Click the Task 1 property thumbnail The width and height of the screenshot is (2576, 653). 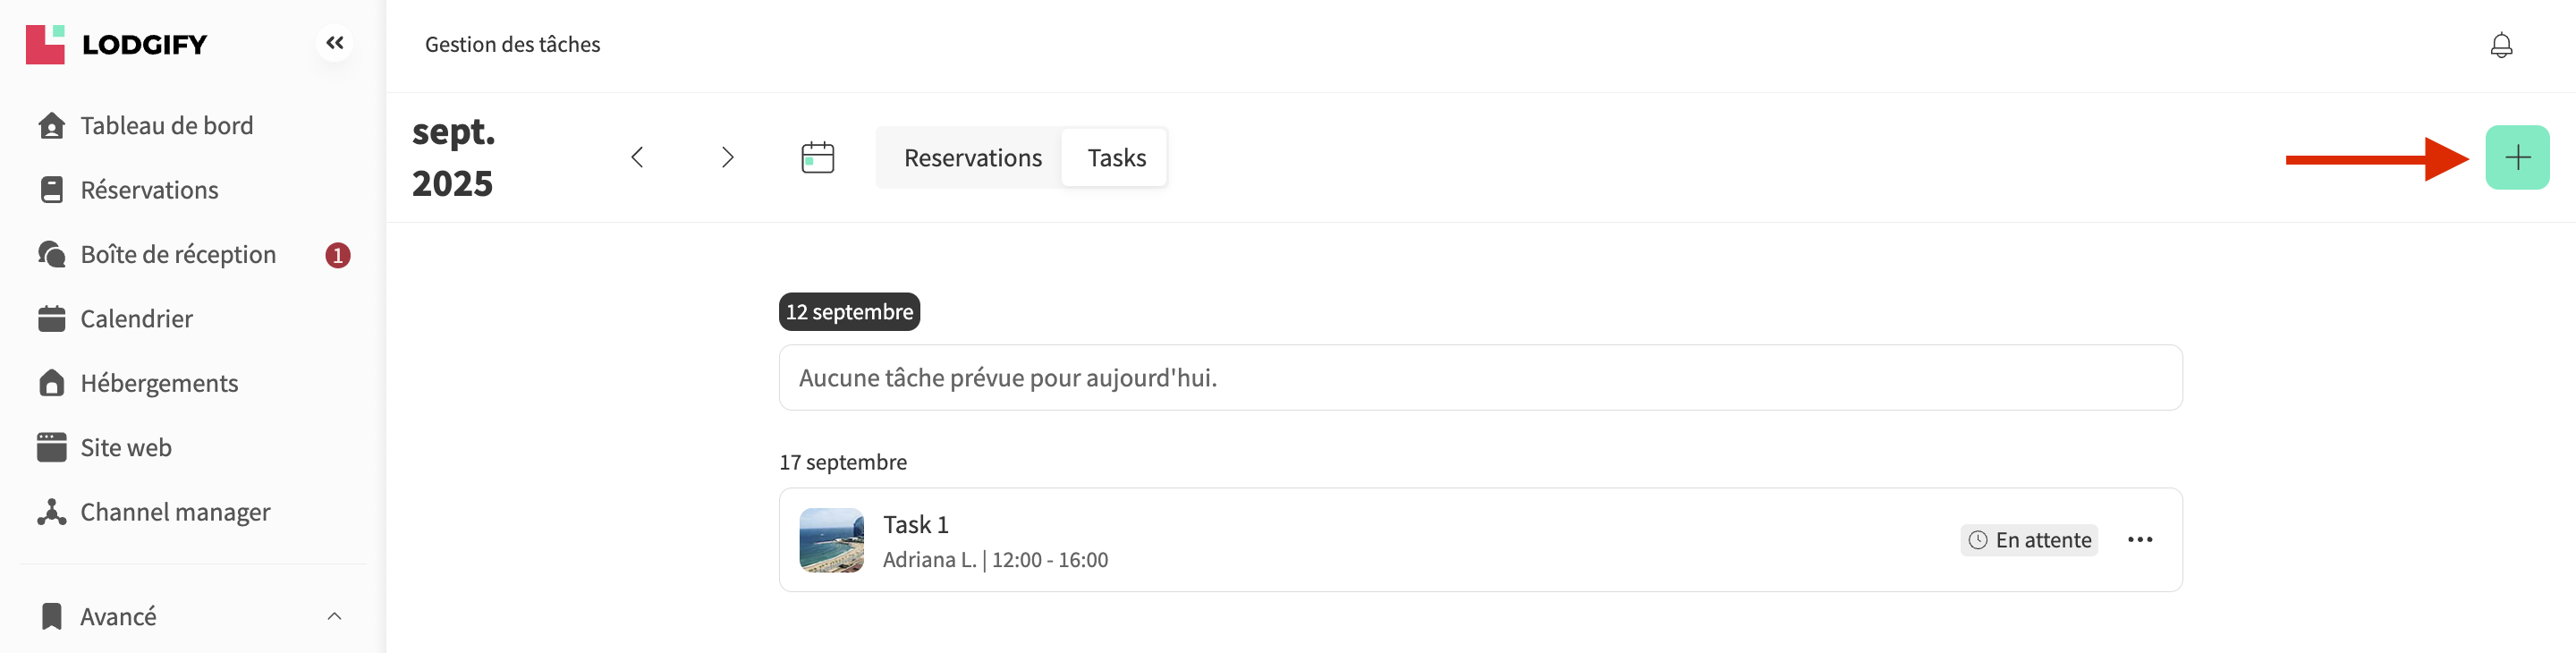[831, 540]
